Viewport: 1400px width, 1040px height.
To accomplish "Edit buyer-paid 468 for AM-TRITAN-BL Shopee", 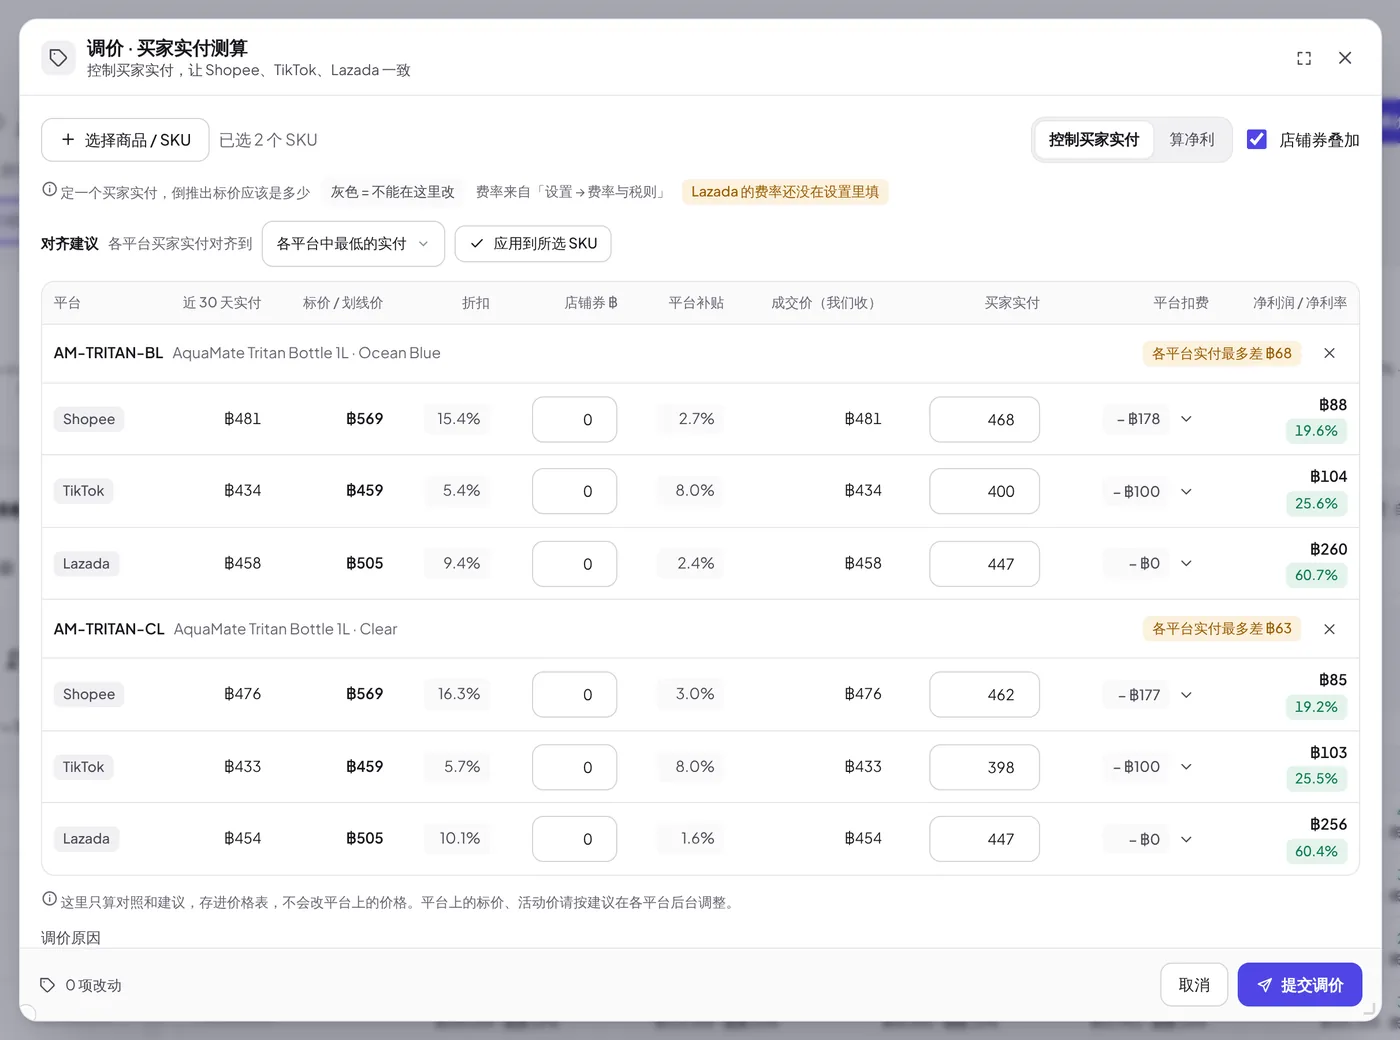I will point(985,420).
